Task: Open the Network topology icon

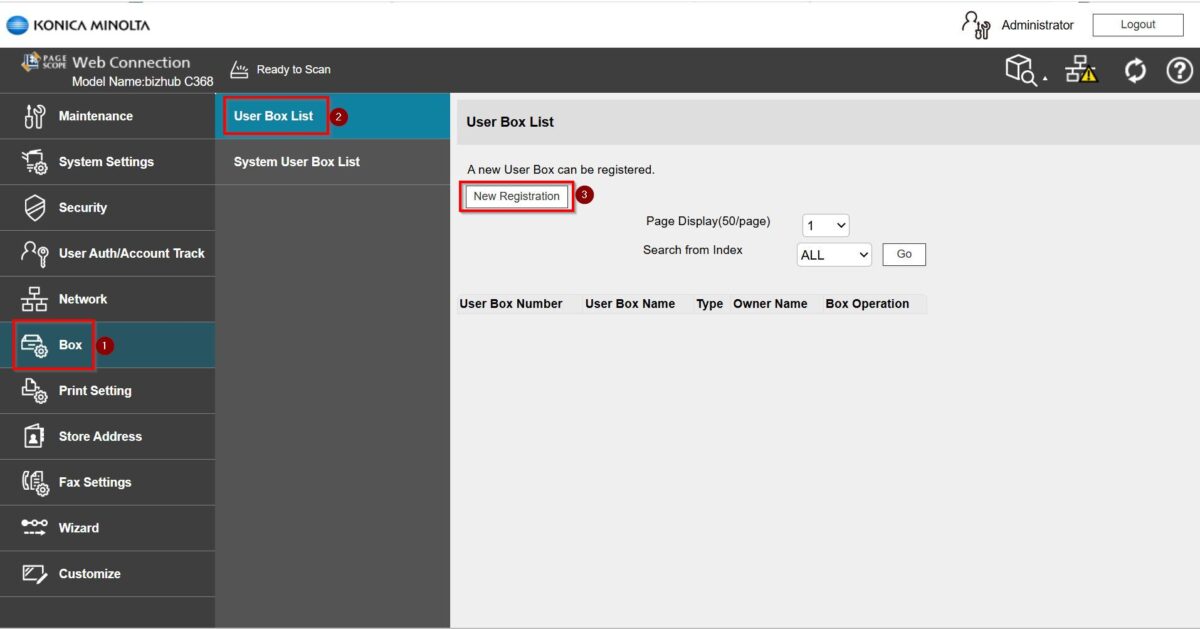Action: pyautogui.click(x=34, y=299)
